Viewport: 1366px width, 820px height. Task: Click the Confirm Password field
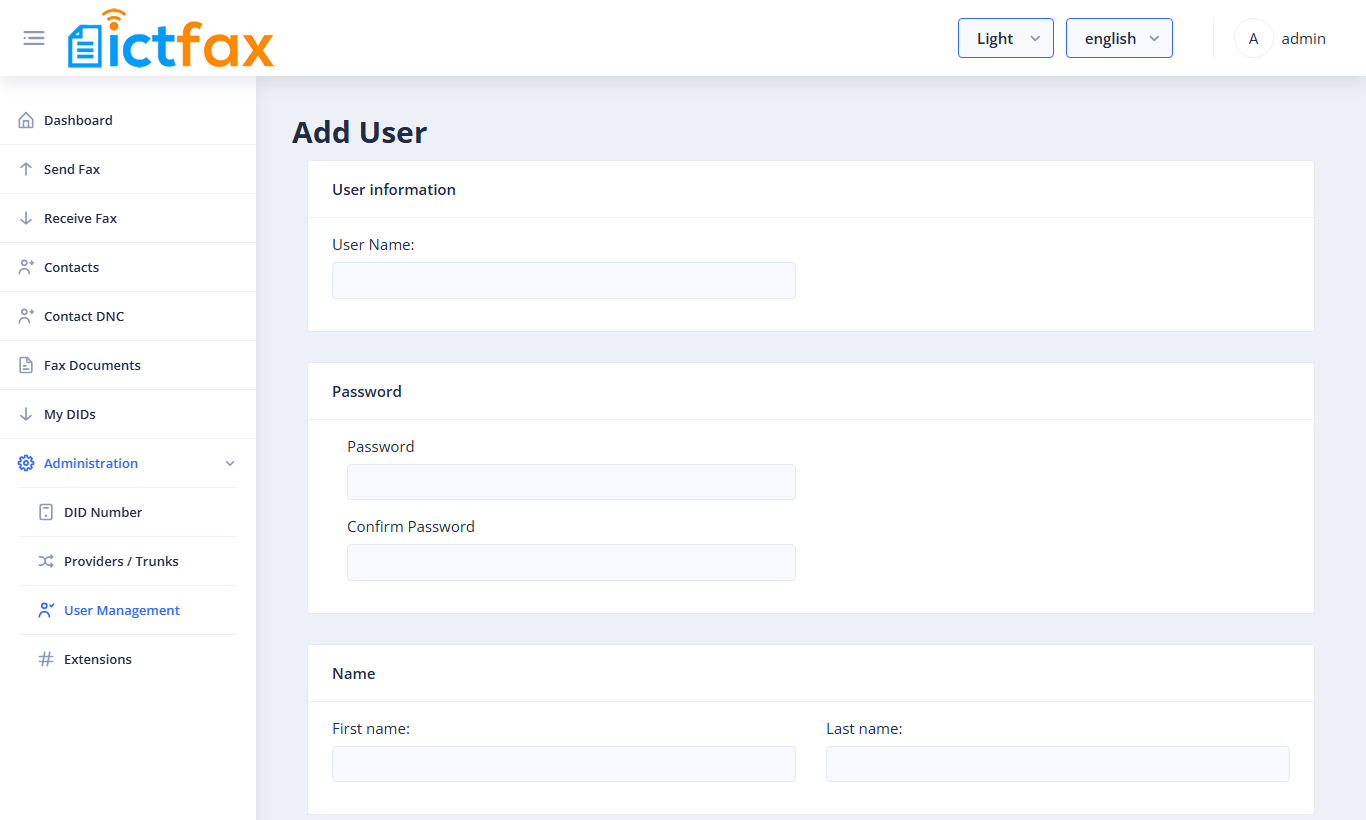pyautogui.click(x=571, y=562)
